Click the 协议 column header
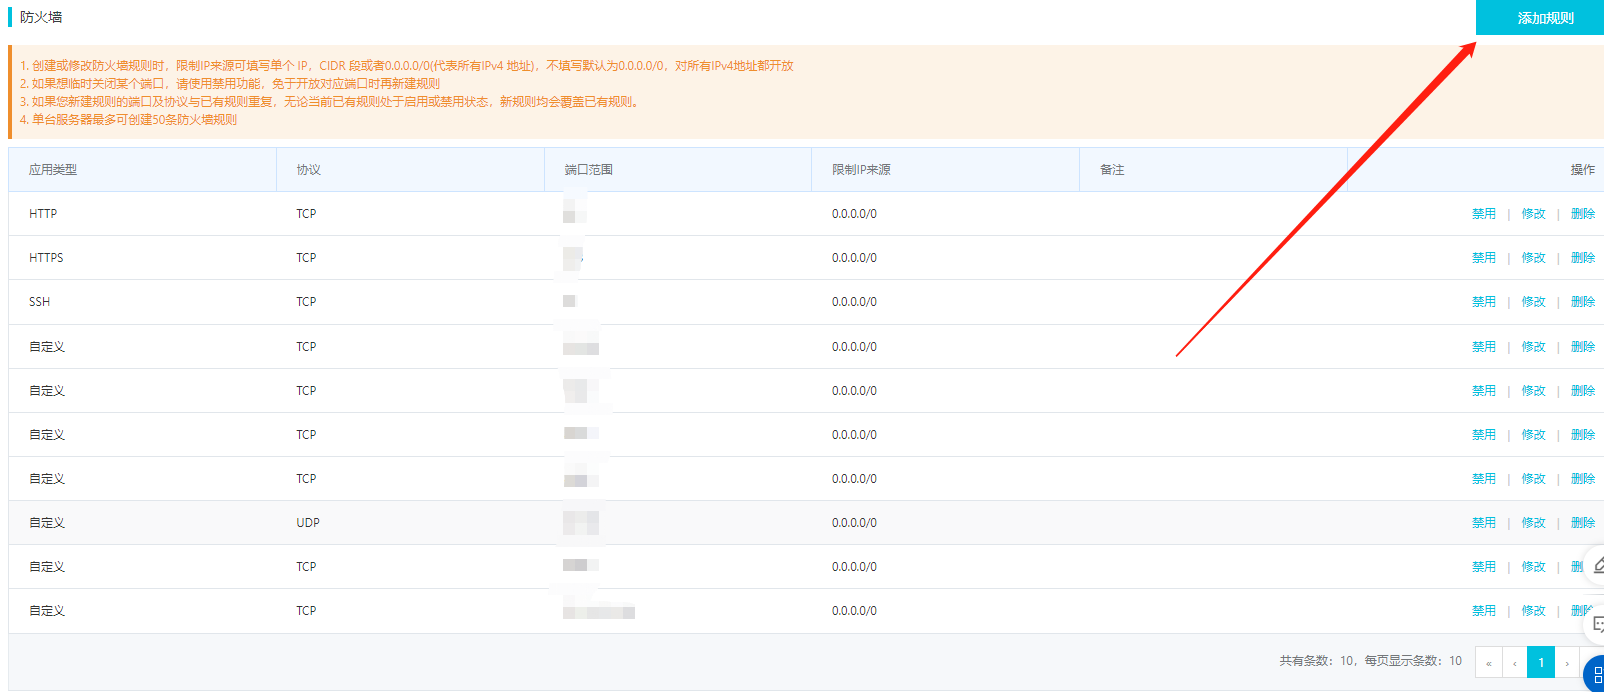 coord(308,170)
